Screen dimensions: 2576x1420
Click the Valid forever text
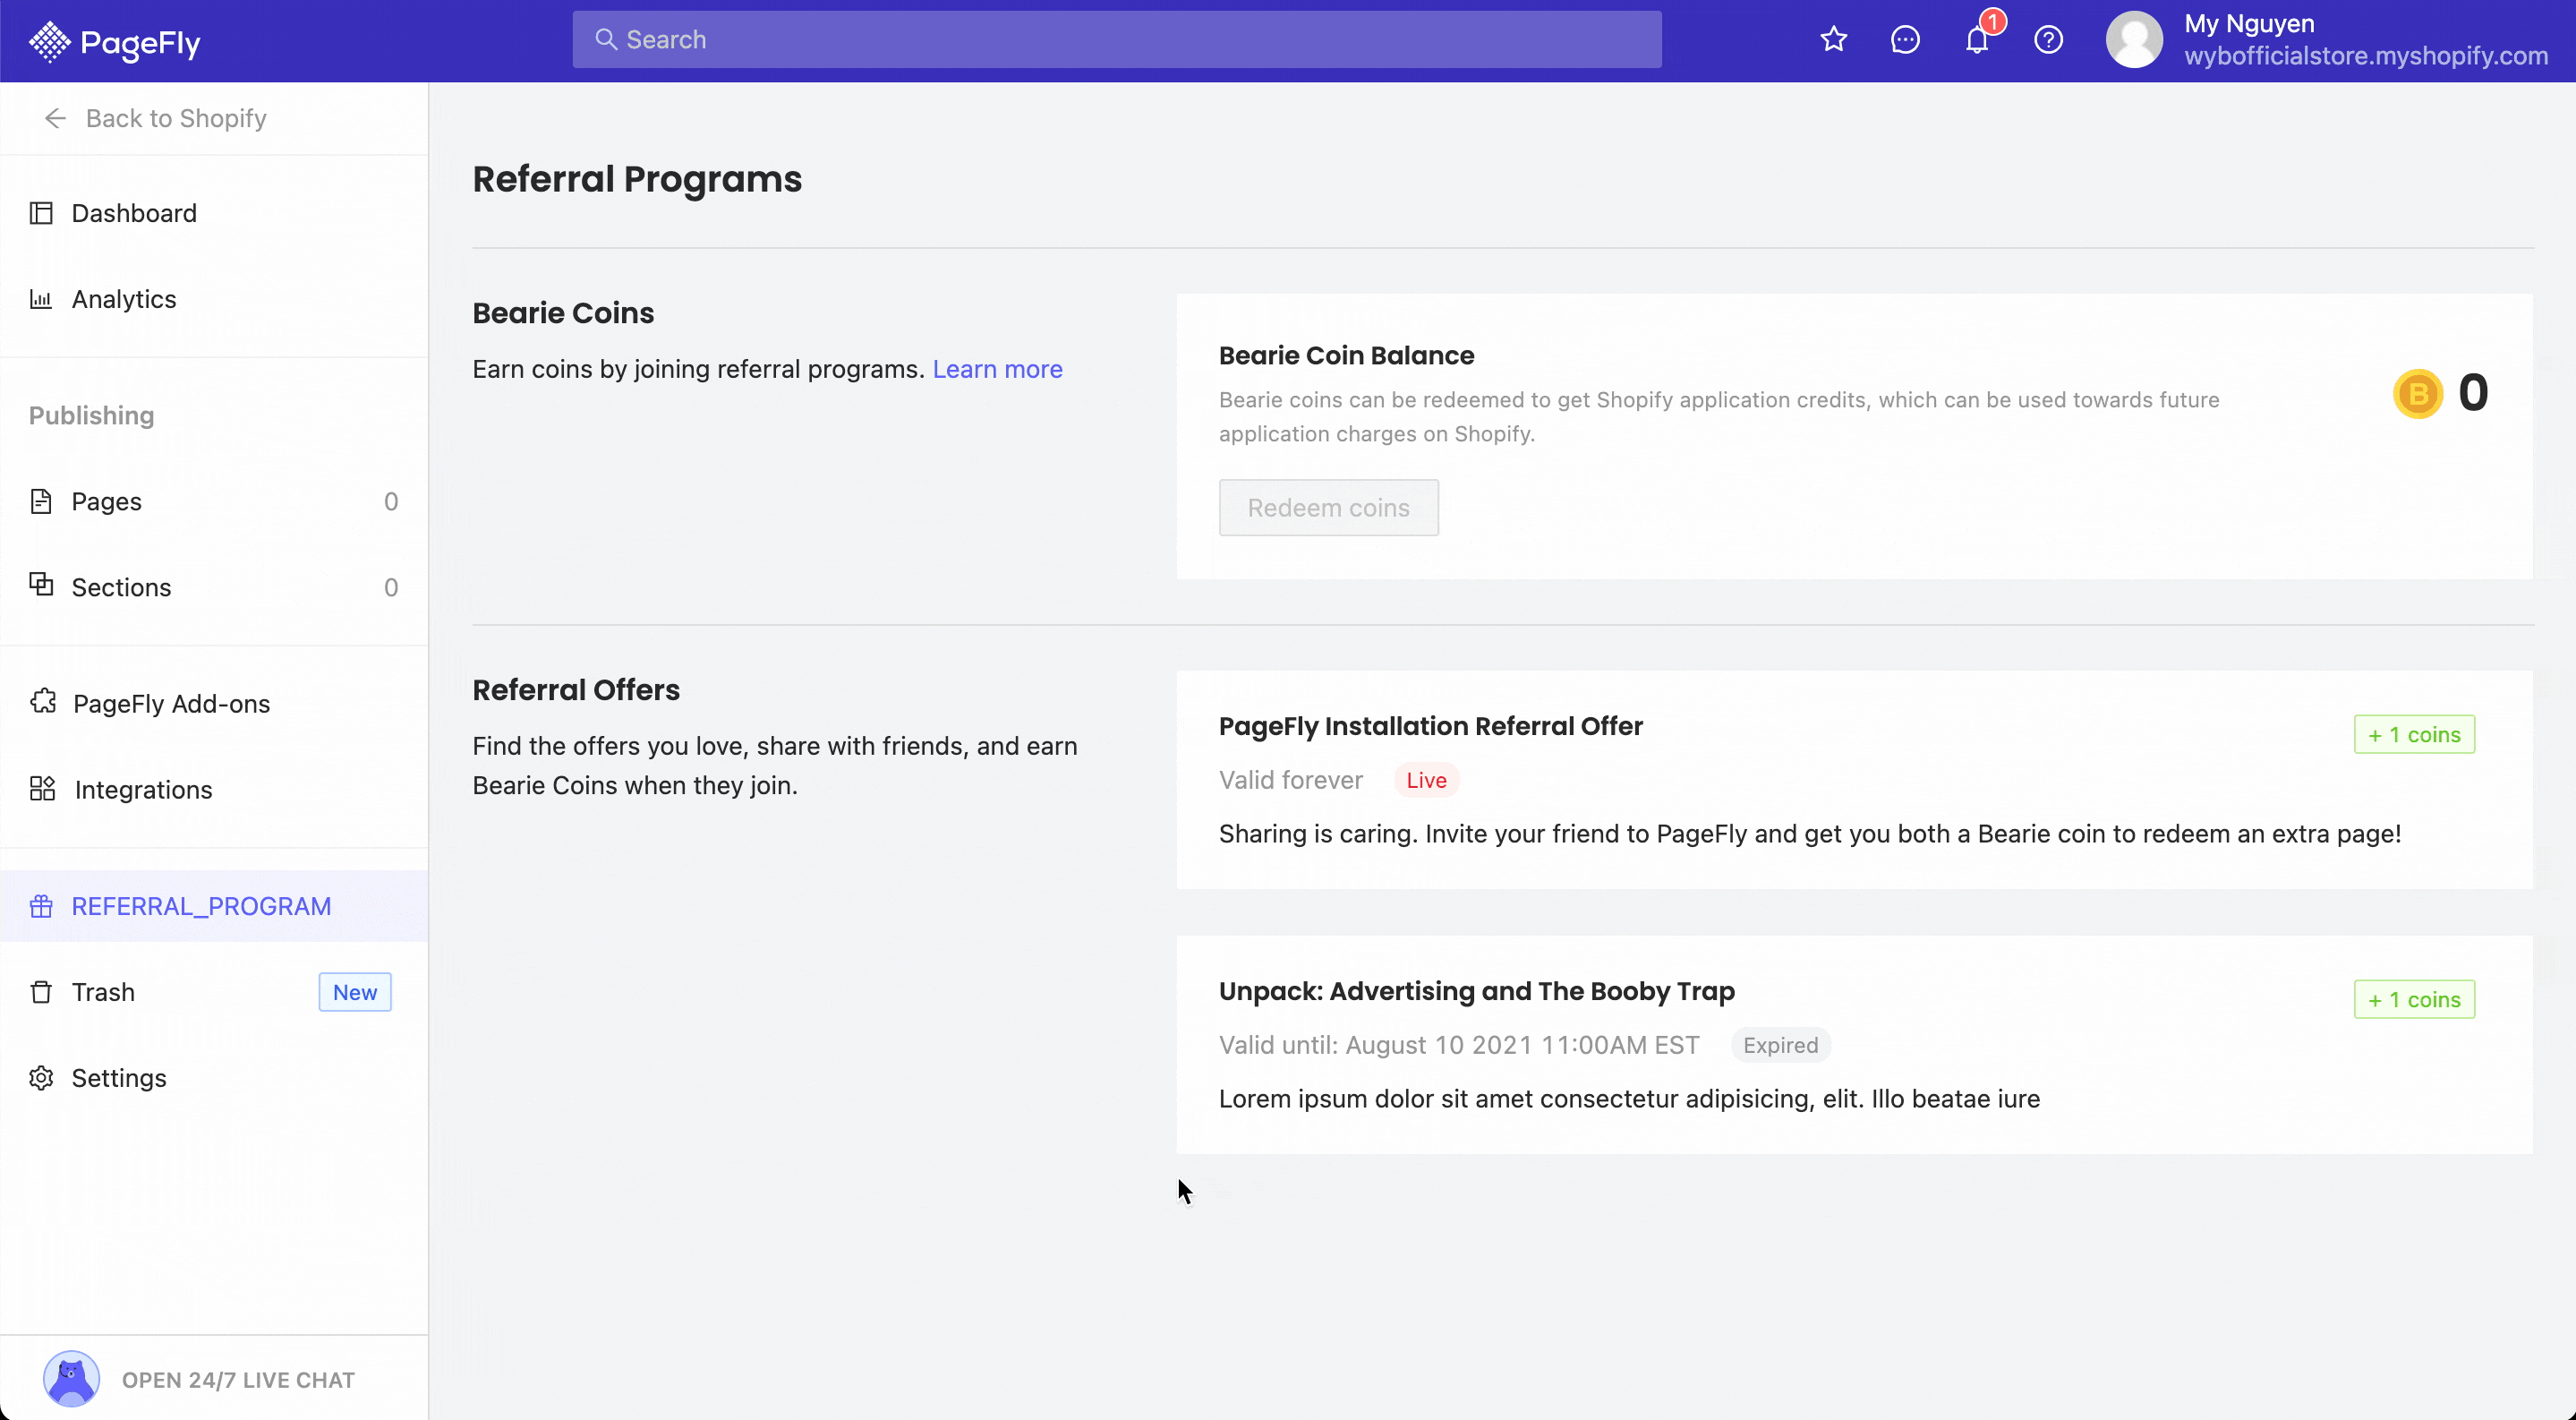1290,780
